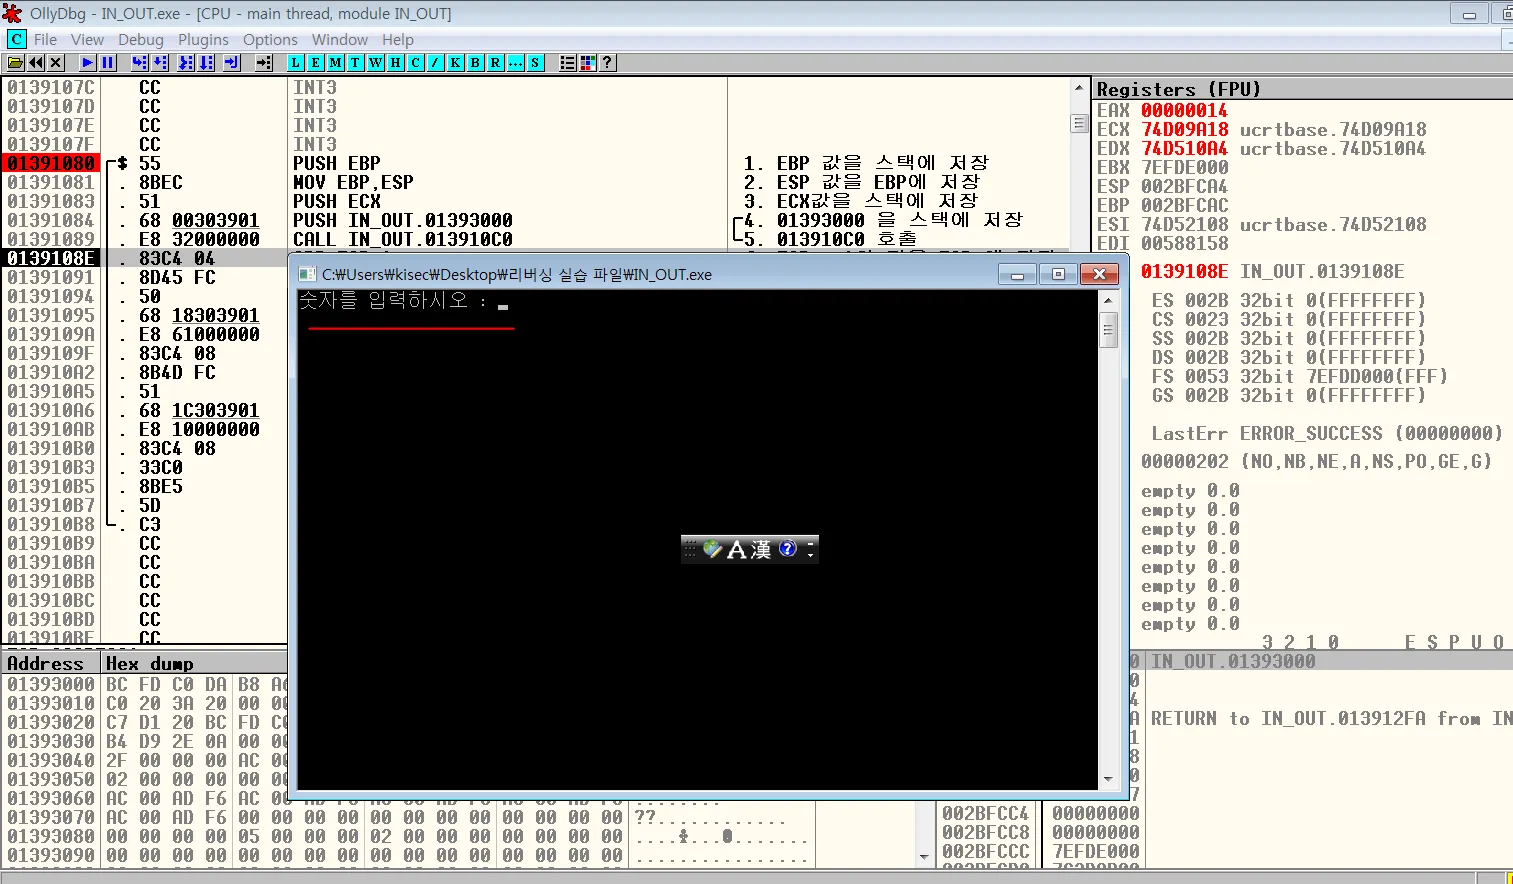
Task: Click the console window scroll up arrow
Action: (1108, 299)
